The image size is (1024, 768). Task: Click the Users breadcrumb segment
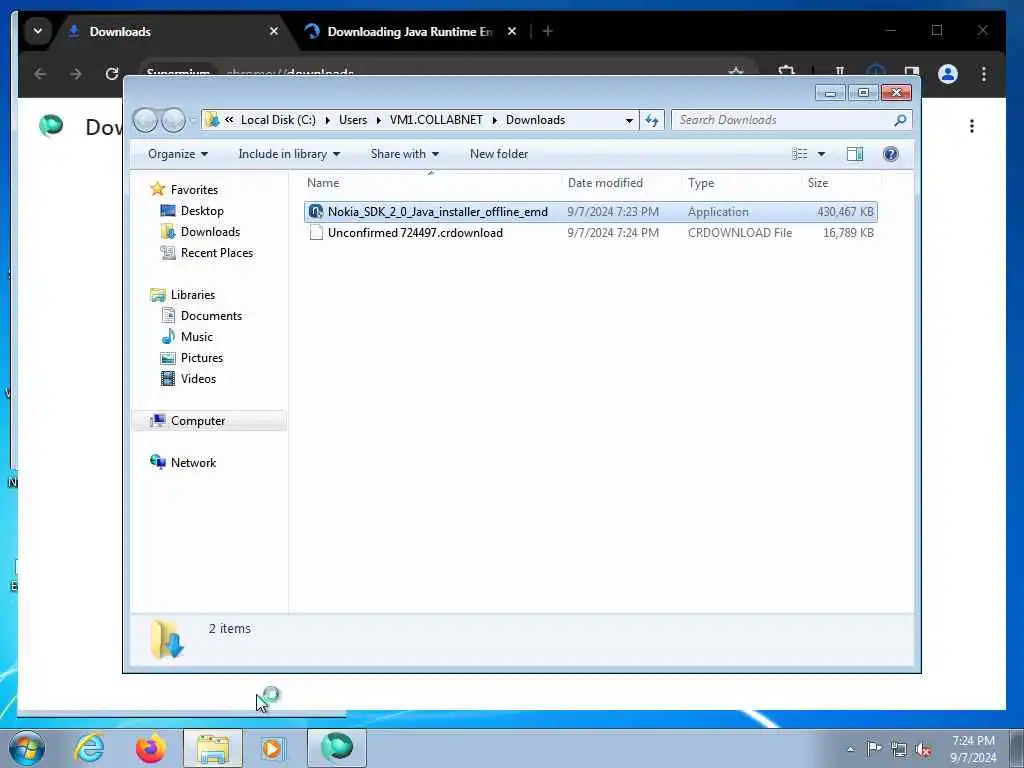tap(353, 120)
